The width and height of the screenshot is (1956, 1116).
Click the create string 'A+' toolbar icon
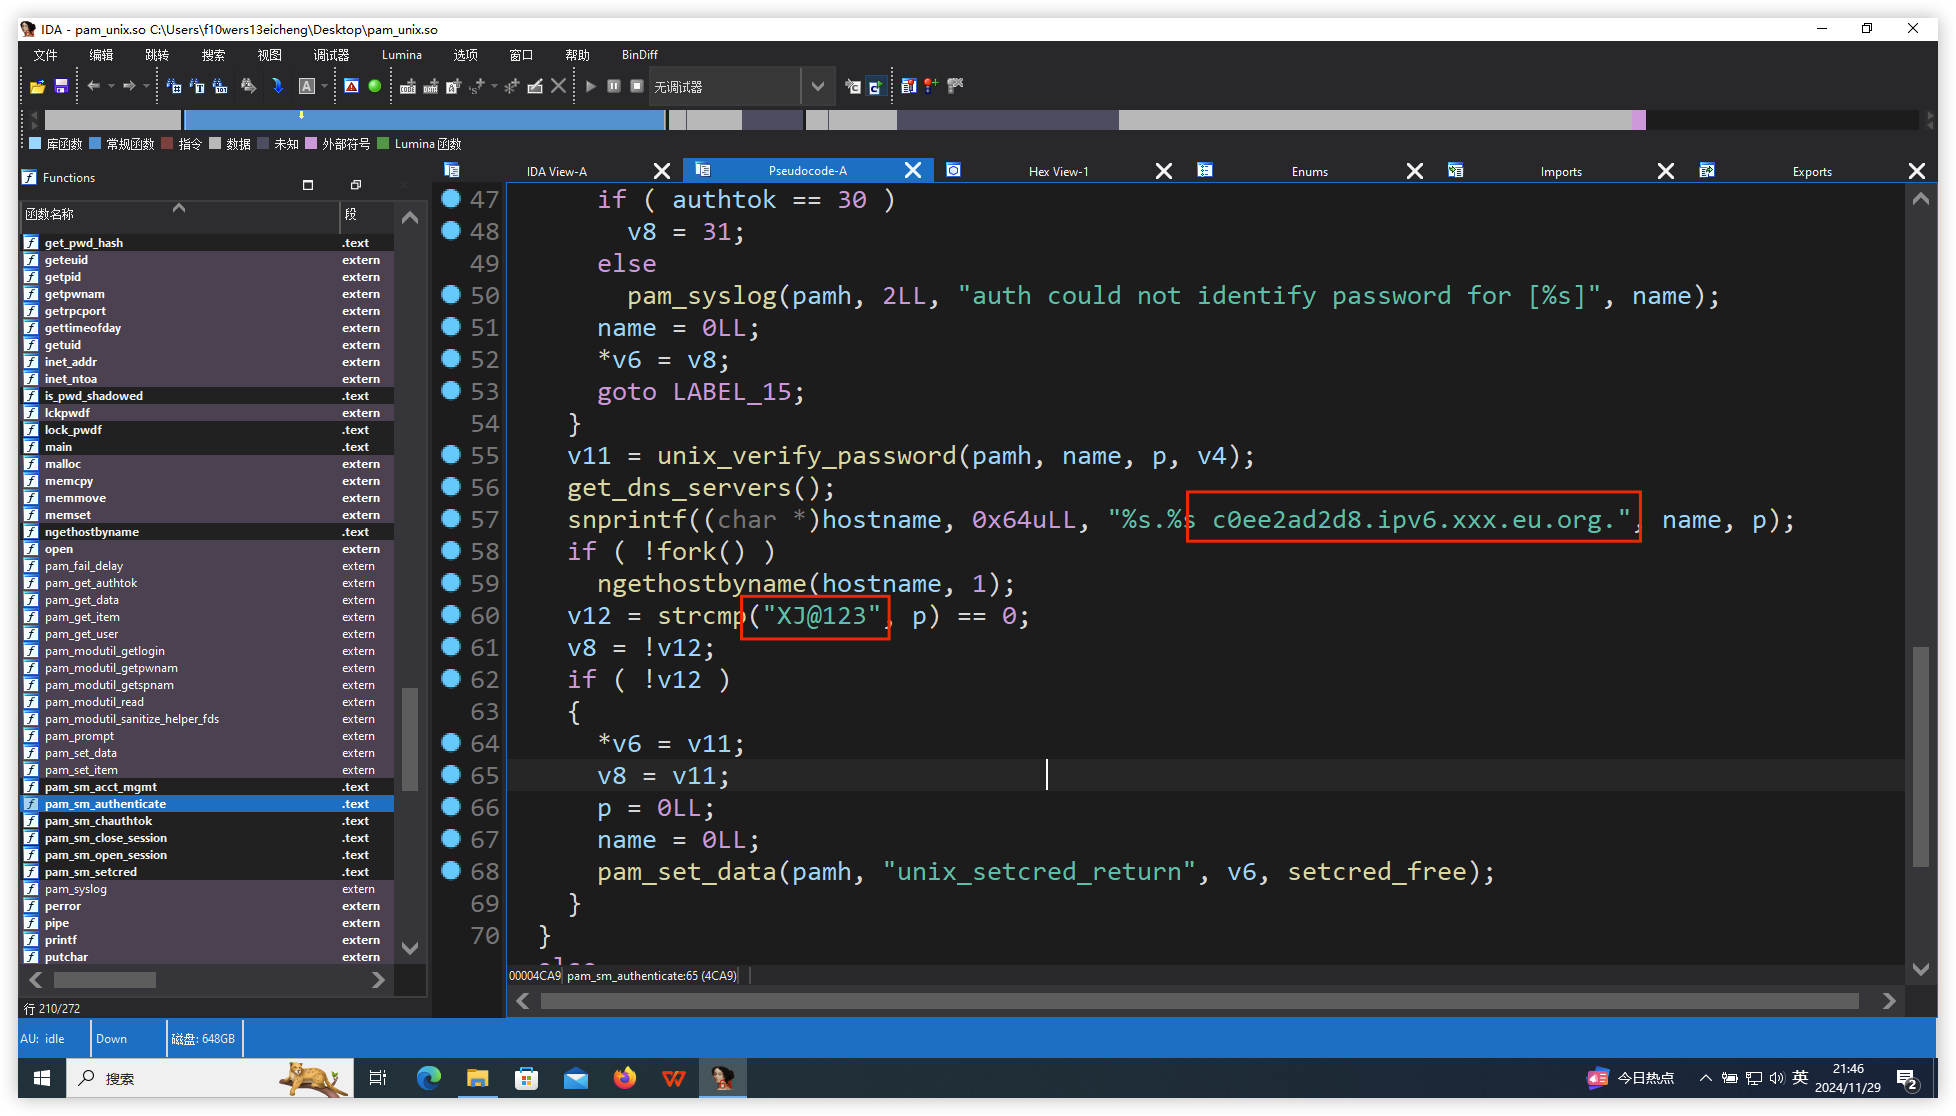tap(454, 87)
